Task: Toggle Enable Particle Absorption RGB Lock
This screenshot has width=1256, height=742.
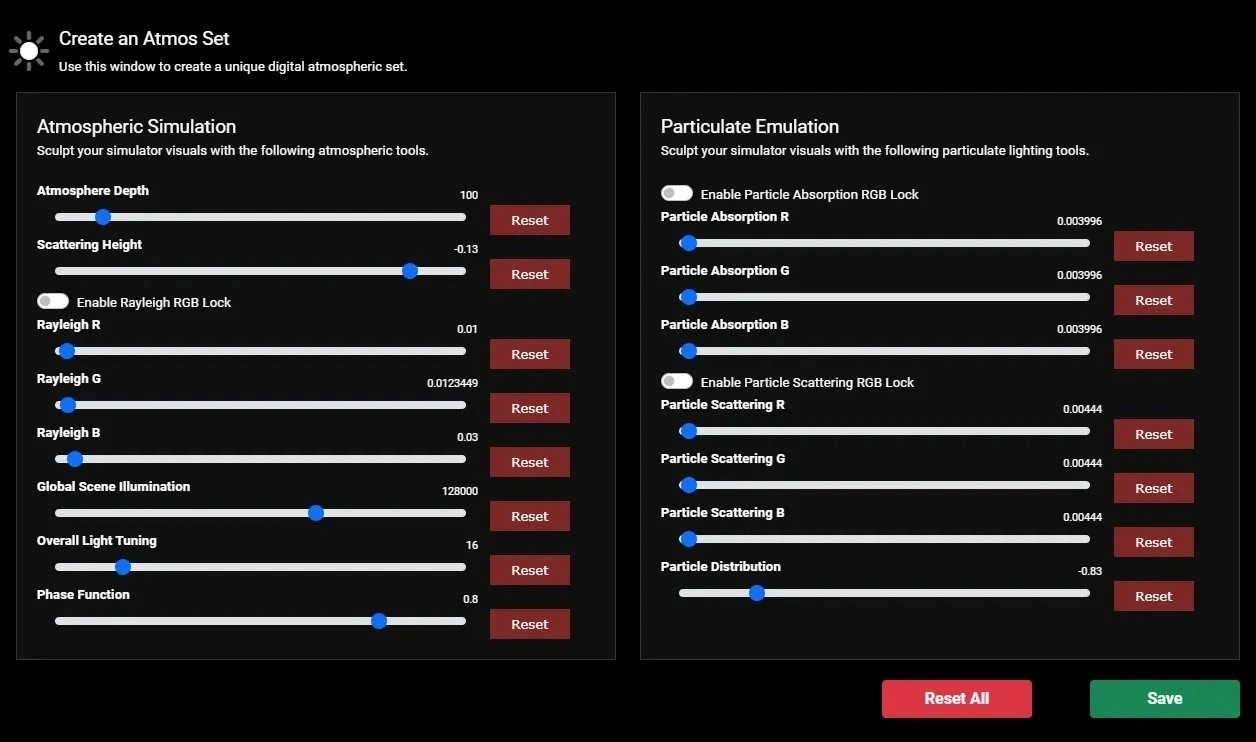Action: coord(677,193)
